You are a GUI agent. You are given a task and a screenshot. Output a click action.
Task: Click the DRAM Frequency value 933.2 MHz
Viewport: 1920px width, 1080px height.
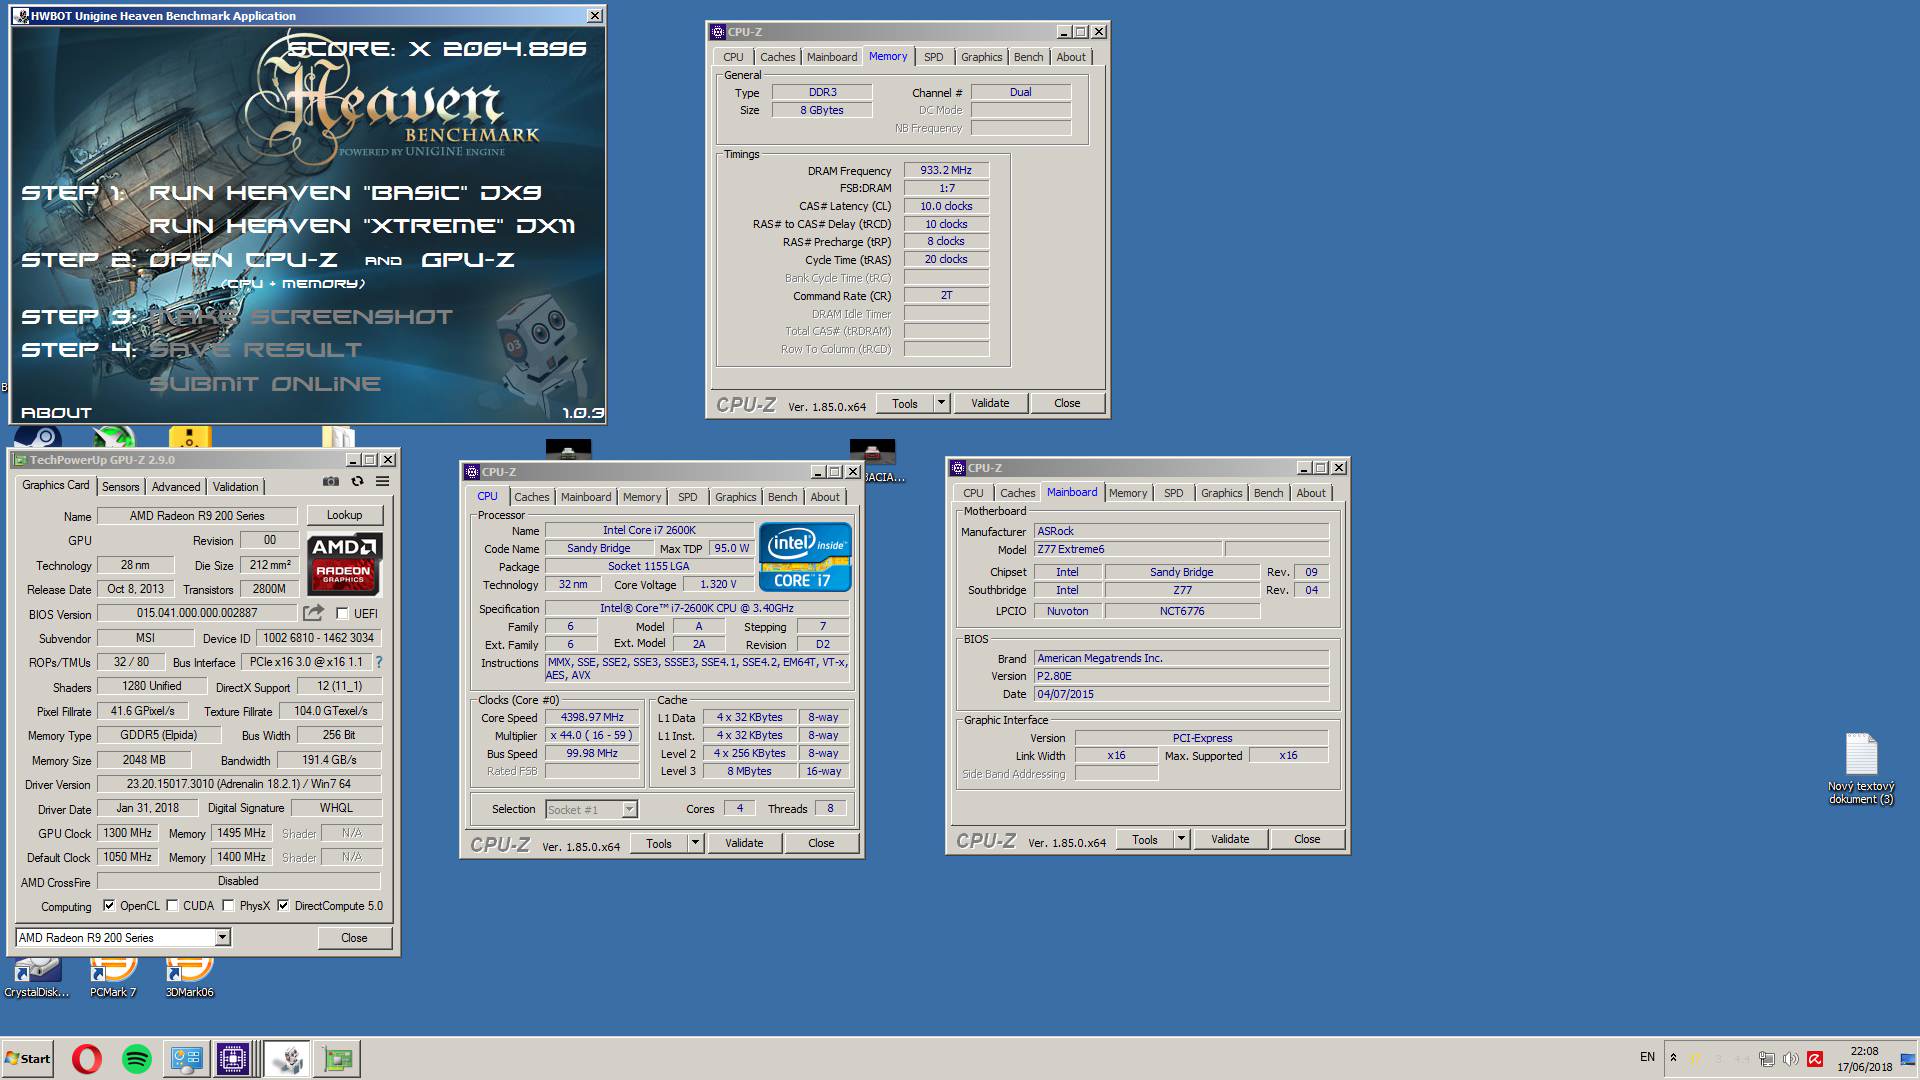click(946, 170)
